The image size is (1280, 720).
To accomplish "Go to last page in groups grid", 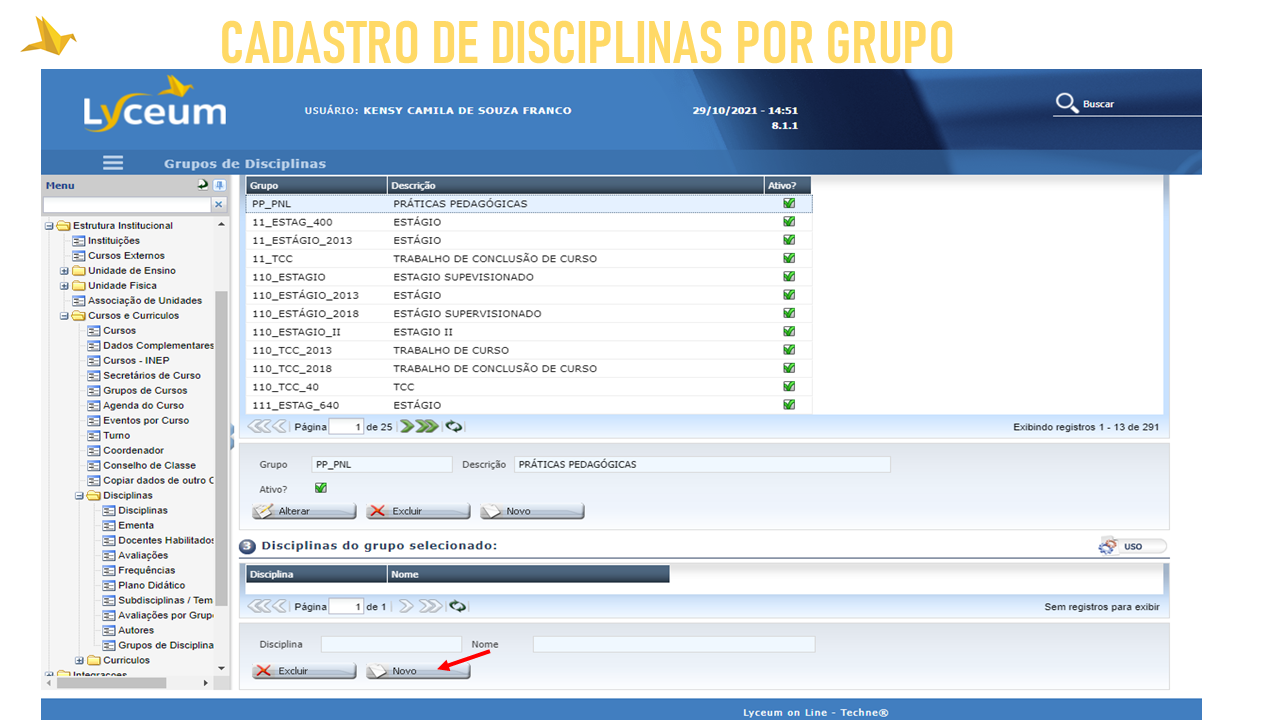I will pyautogui.click(x=428, y=426).
